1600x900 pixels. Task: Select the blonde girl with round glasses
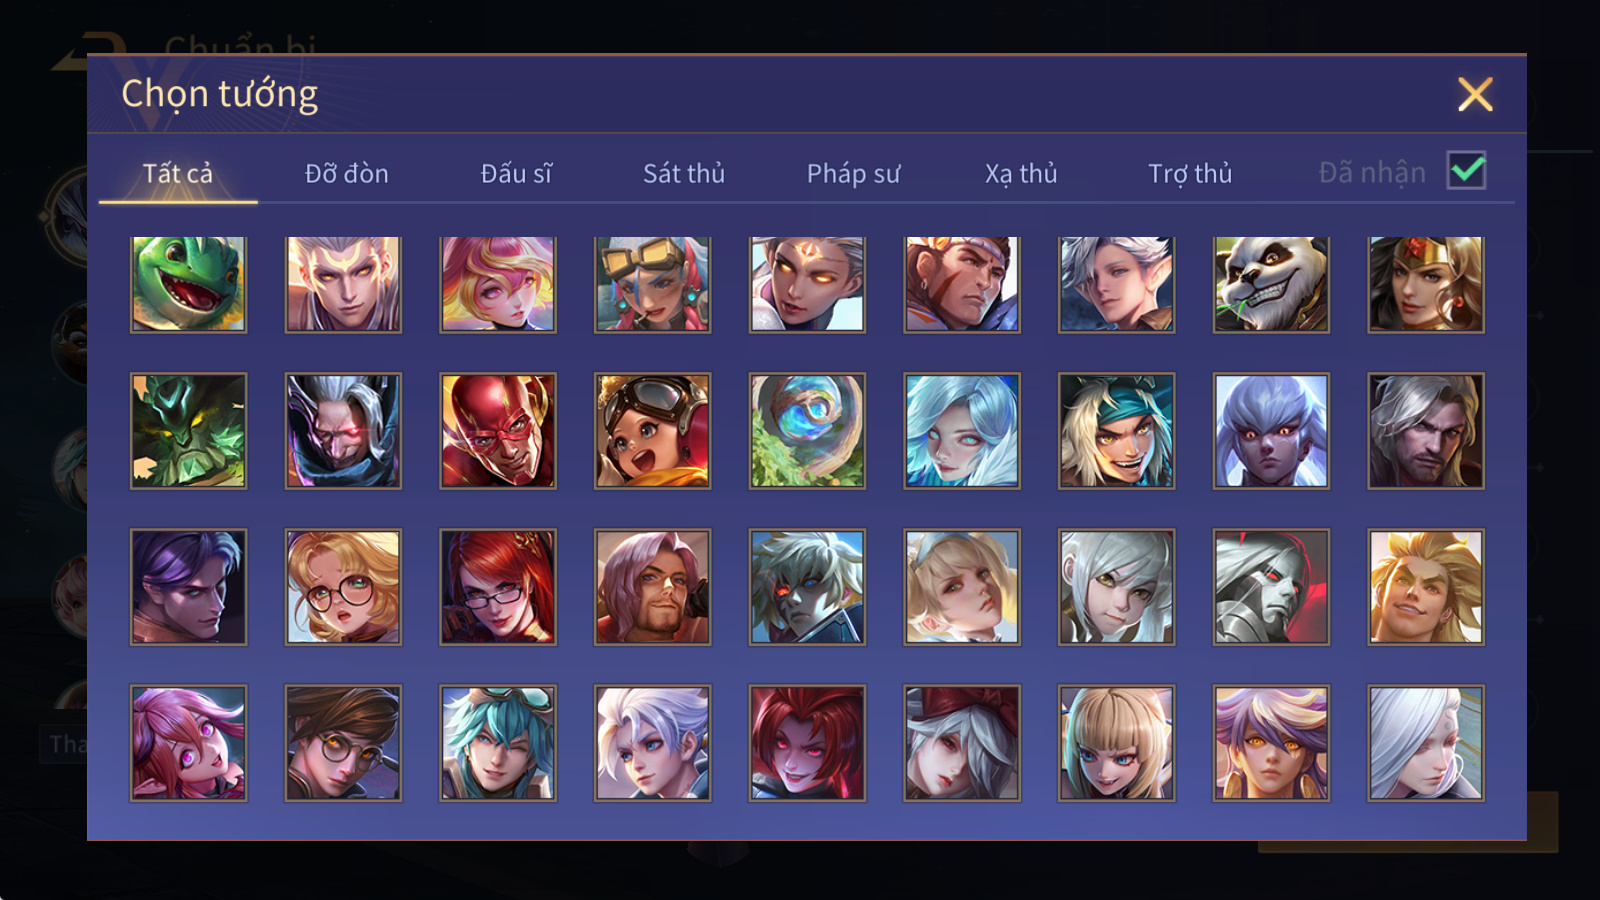(x=343, y=587)
